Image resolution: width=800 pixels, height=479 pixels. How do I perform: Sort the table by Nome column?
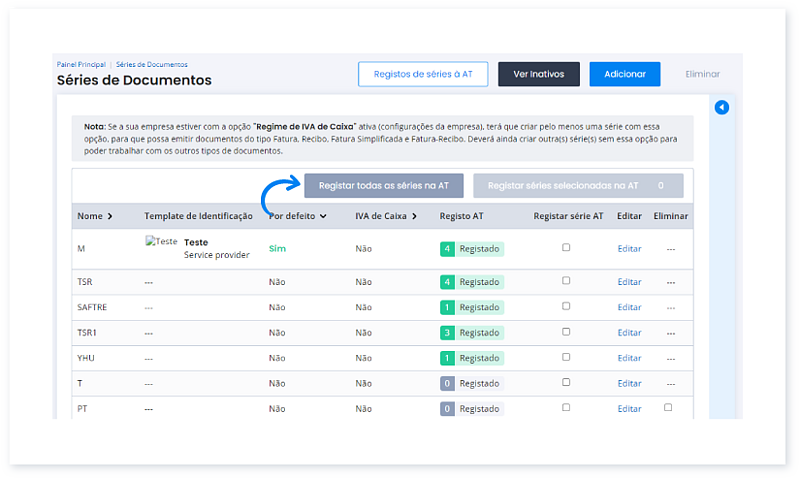pos(95,216)
